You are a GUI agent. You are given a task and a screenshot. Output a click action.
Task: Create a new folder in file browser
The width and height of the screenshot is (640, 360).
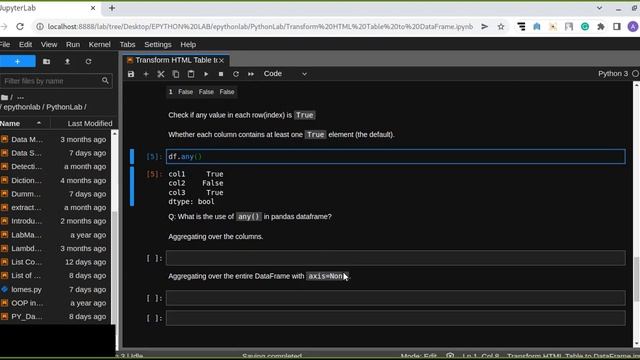(x=47, y=61)
